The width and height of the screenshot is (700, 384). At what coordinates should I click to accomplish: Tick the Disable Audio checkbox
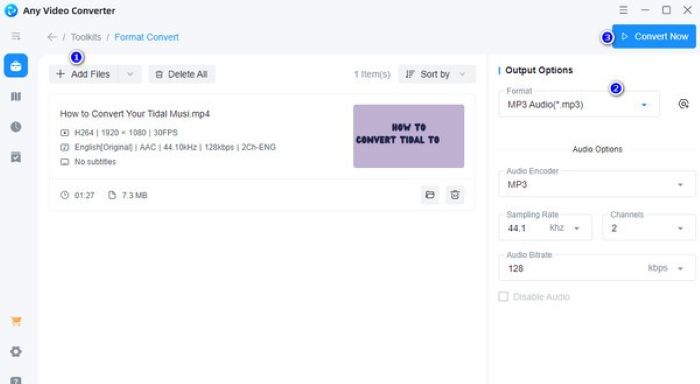[x=503, y=296]
